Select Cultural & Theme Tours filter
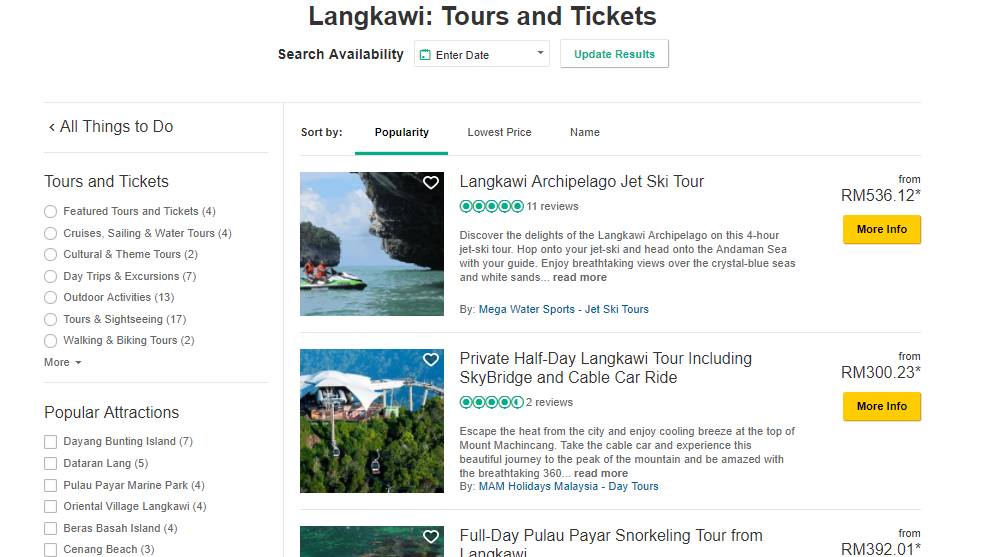The width and height of the screenshot is (985, 557). coord(50,255)
